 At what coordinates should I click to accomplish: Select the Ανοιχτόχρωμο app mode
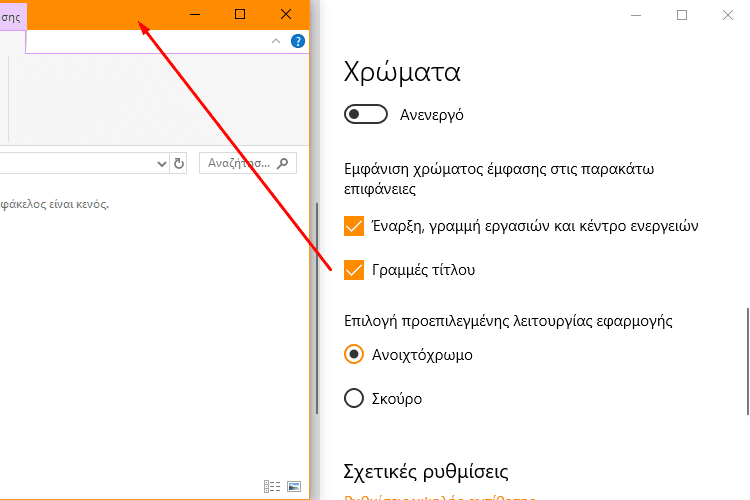pos(354,355)
